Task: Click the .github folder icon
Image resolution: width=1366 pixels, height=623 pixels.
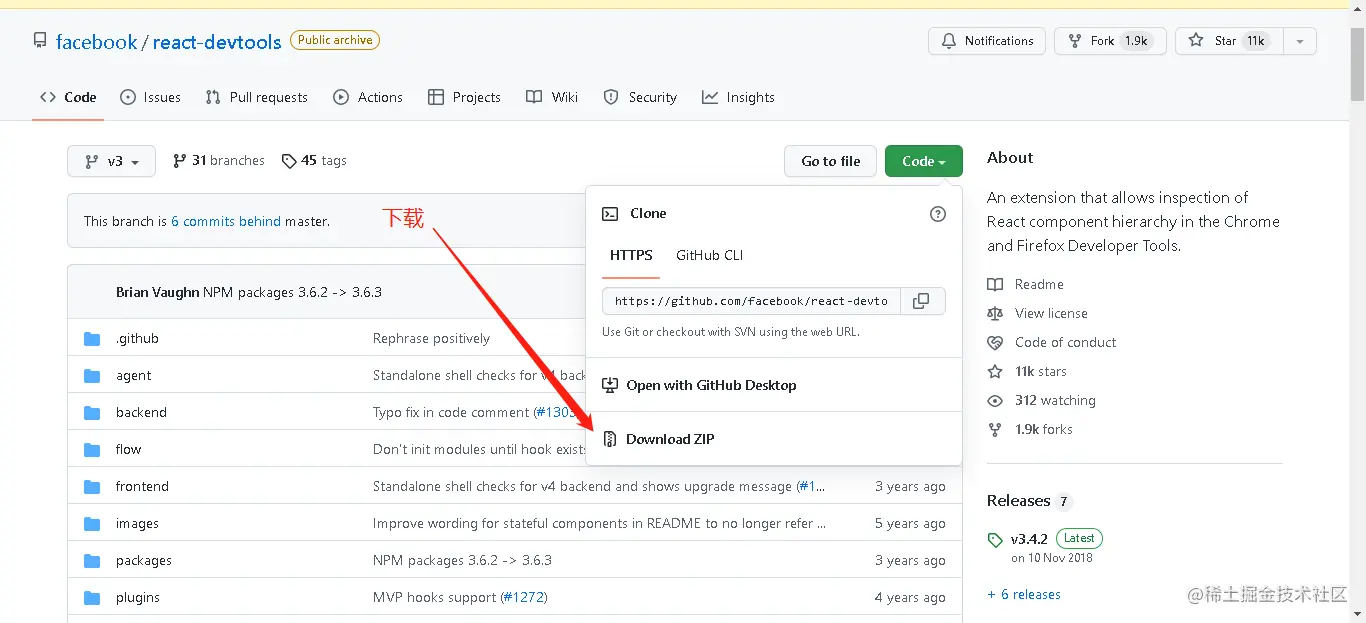Action: [x=92, y=339]
